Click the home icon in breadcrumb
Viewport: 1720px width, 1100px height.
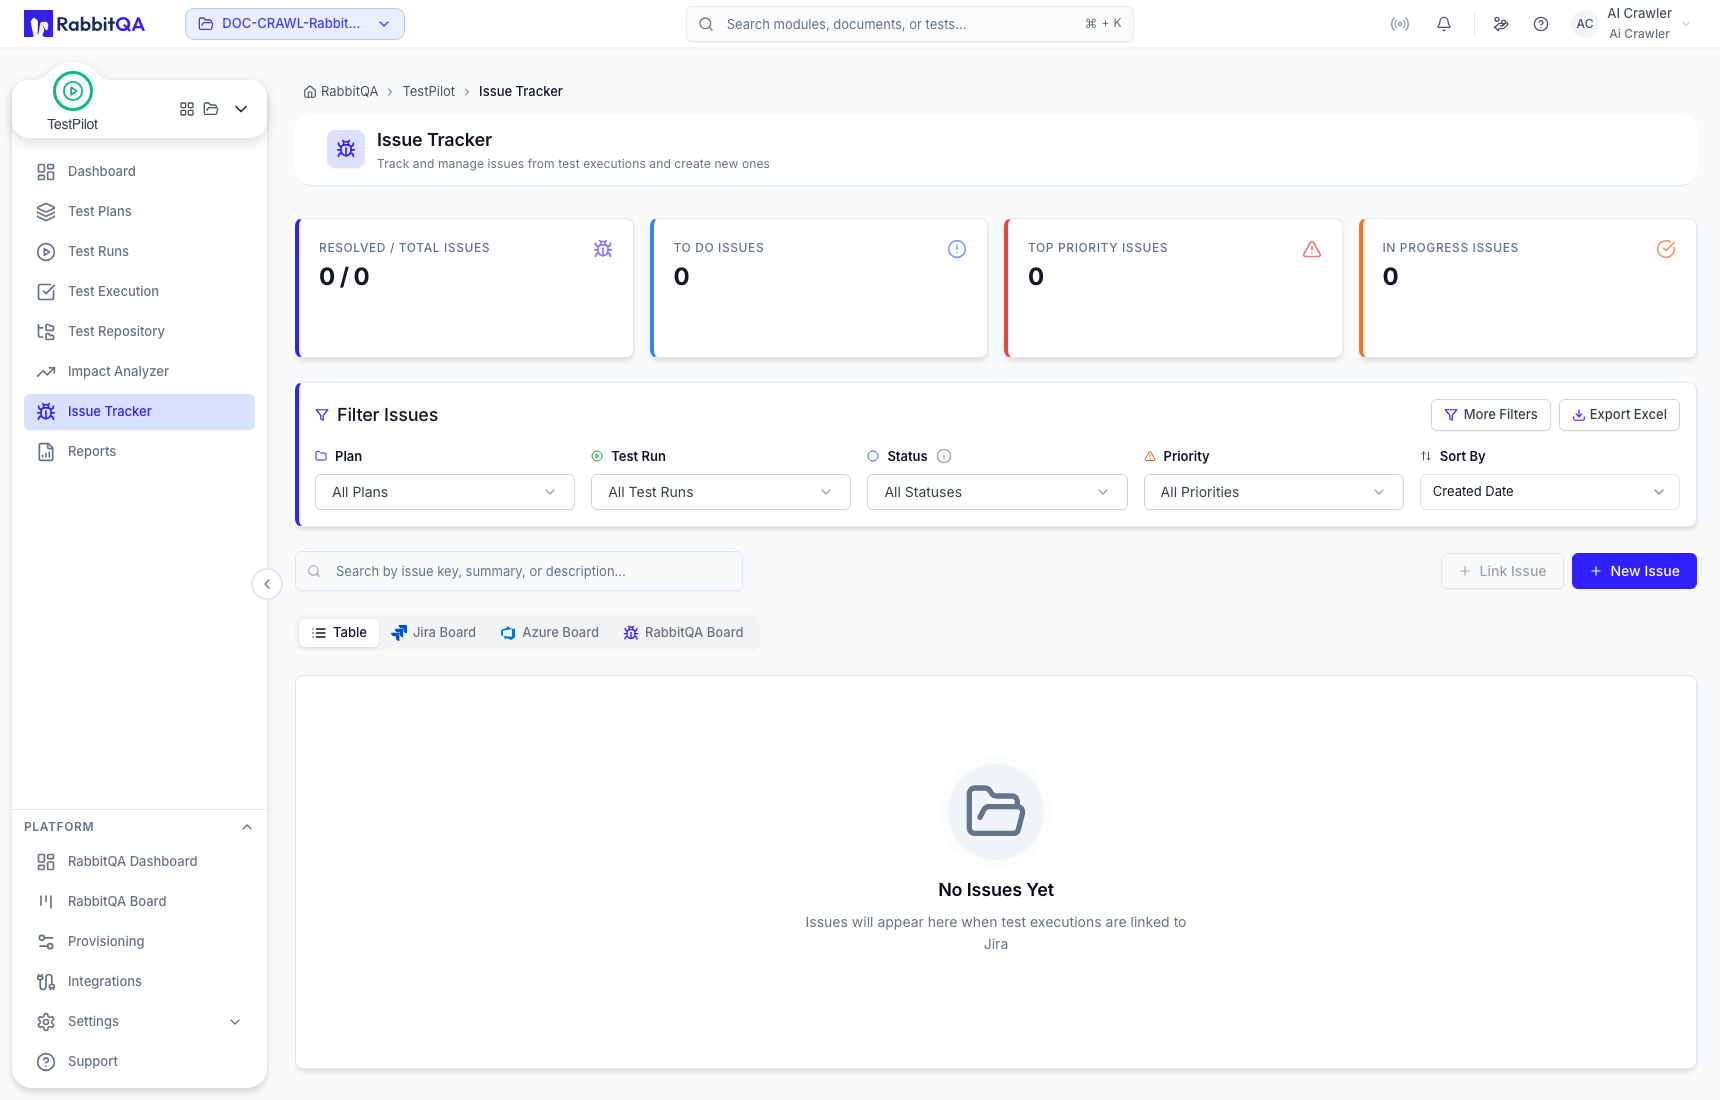(x=310, y=91)
